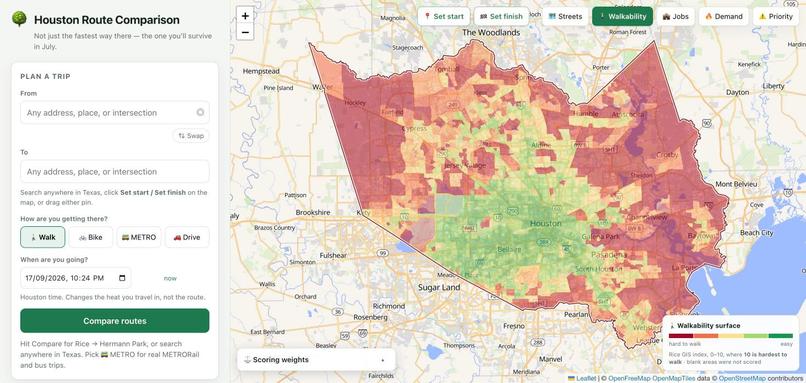The image size is (806, 383).
Task: Open the OpenFreeMap attribution link
Action: 630,378
